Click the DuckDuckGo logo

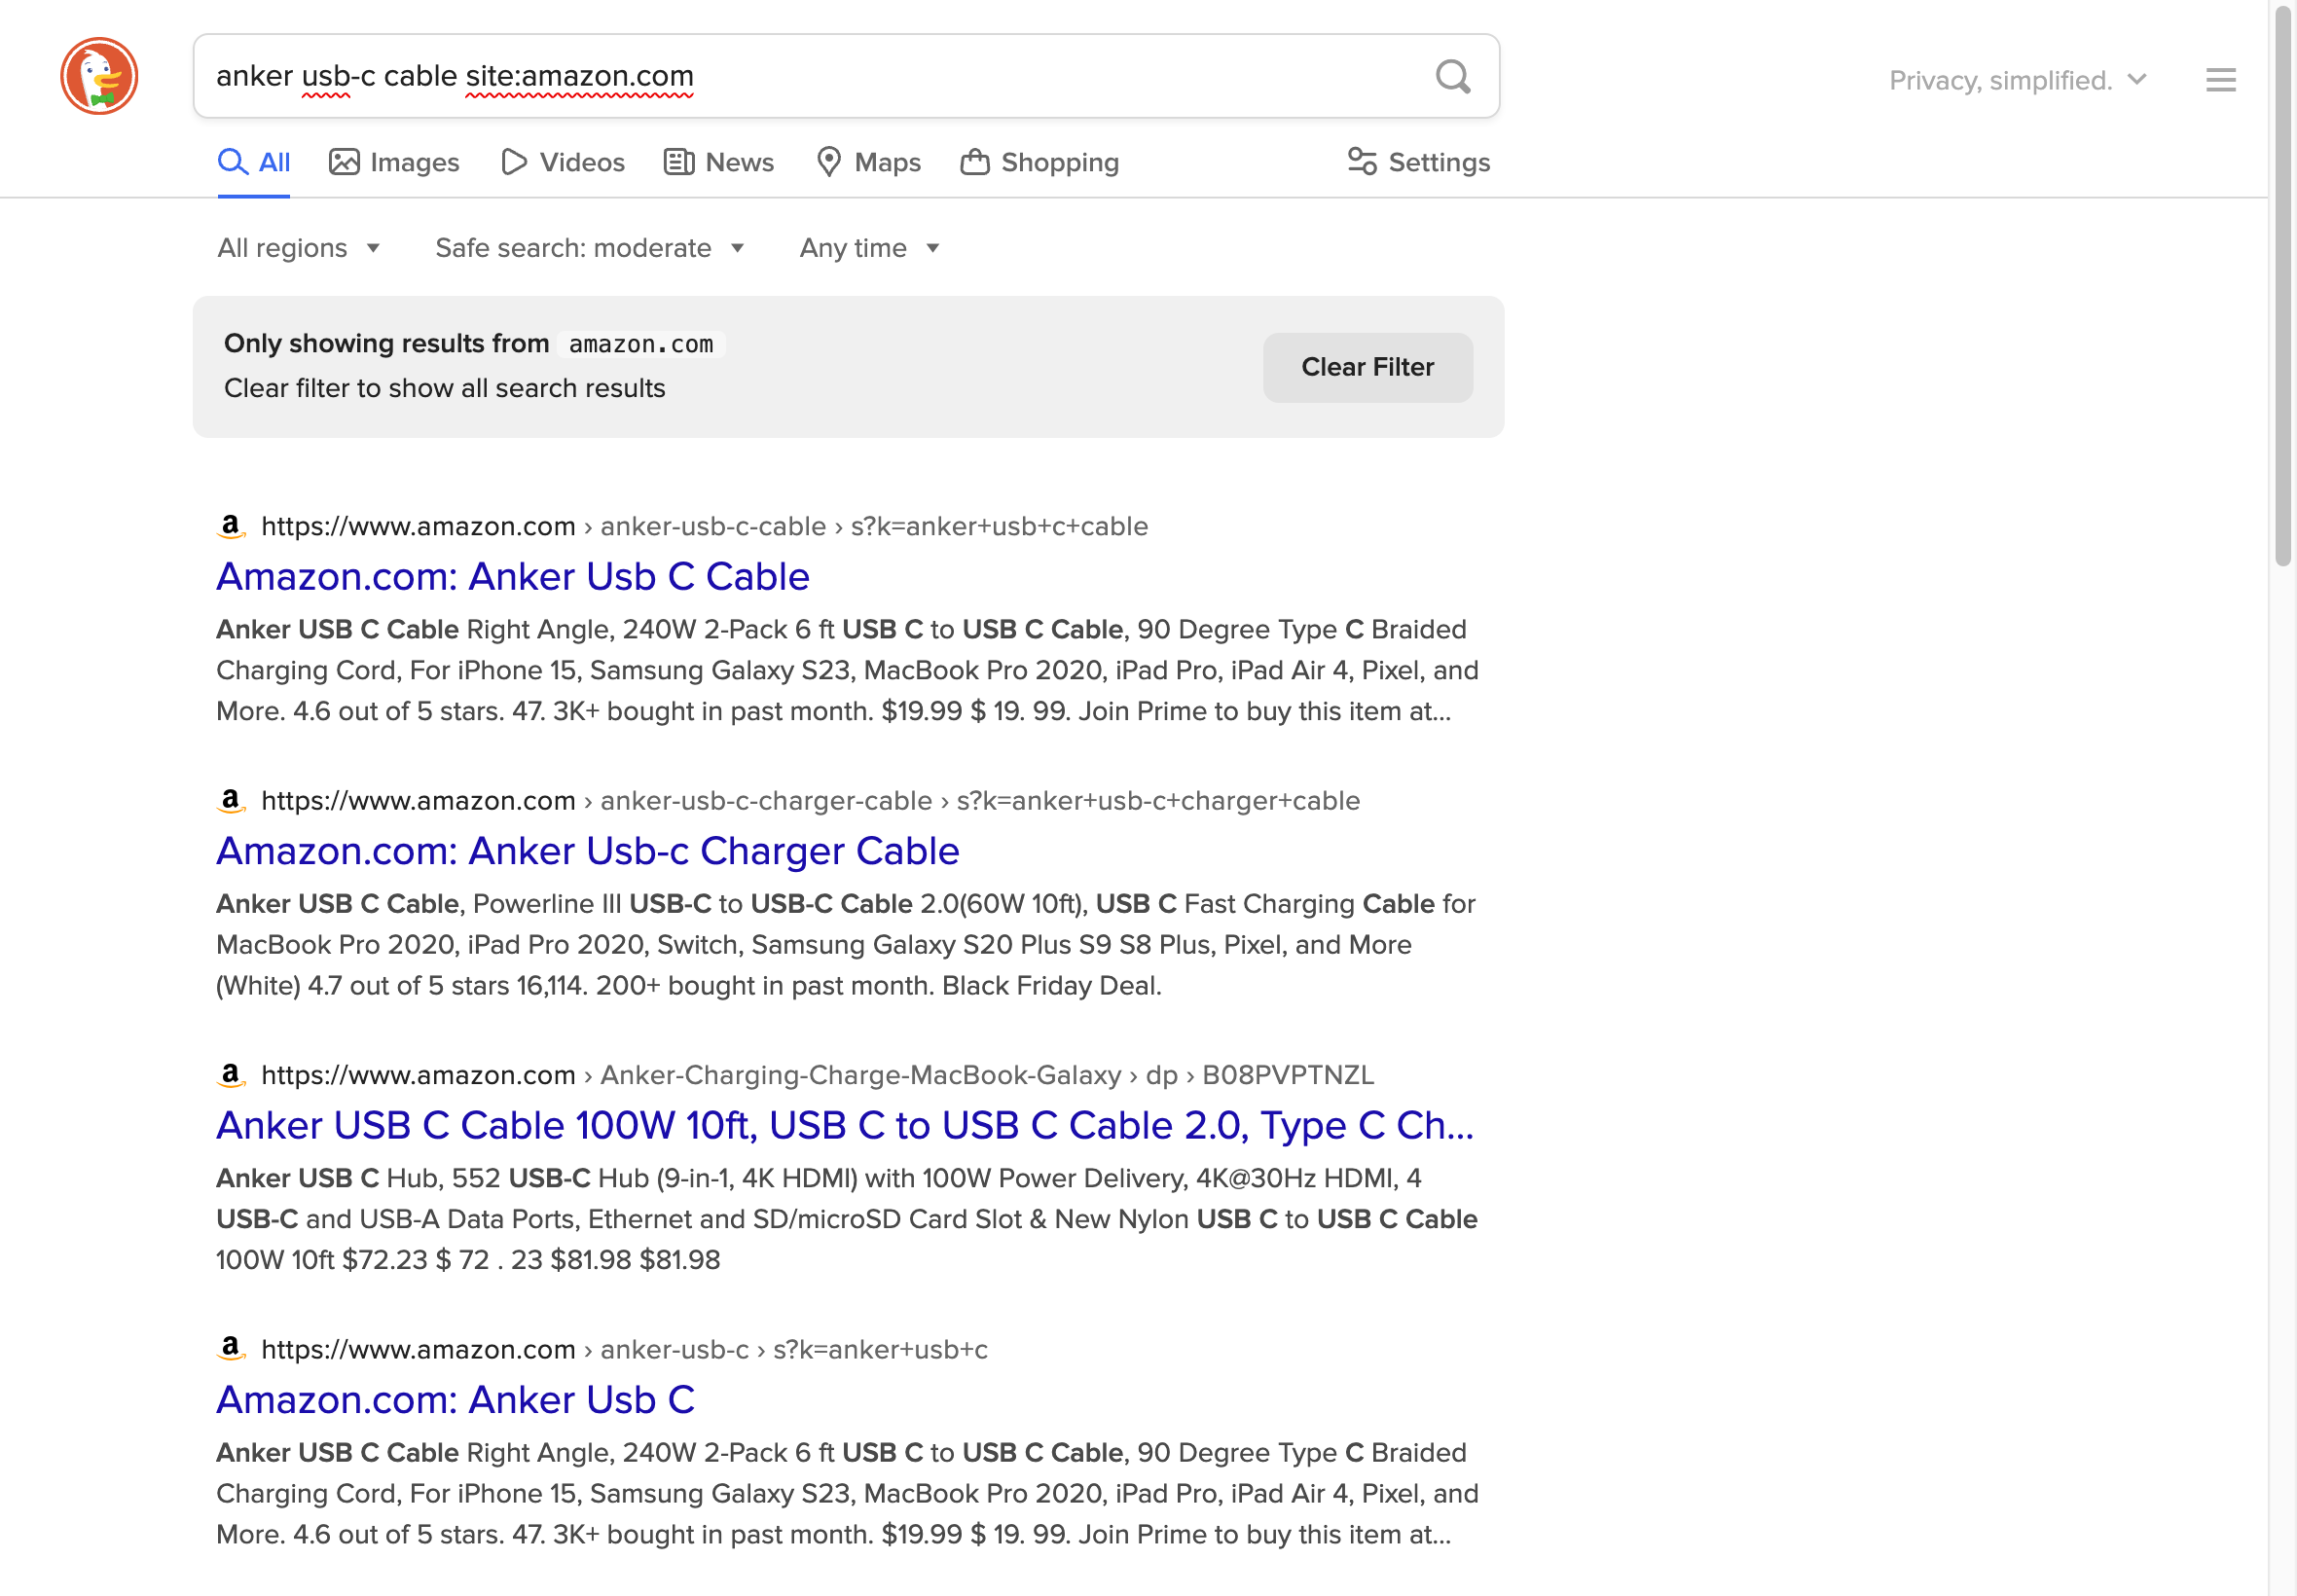point(99,76)
